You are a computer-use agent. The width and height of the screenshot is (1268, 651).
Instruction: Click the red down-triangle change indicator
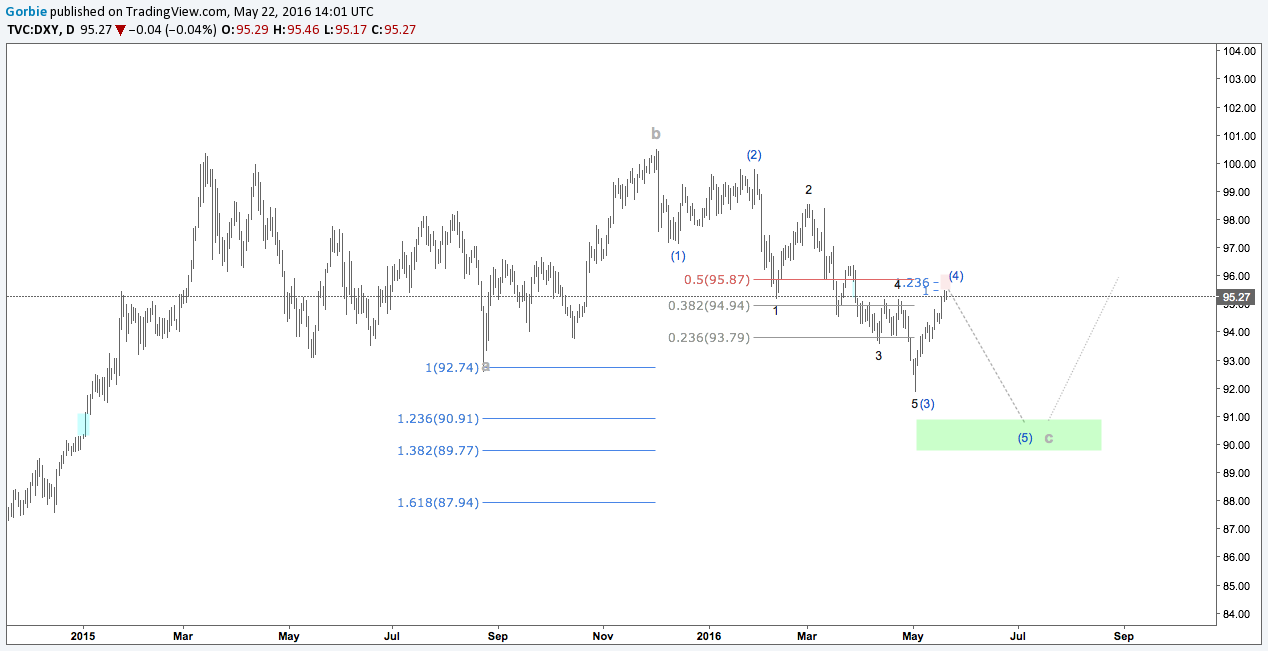[x=120, y=30]
